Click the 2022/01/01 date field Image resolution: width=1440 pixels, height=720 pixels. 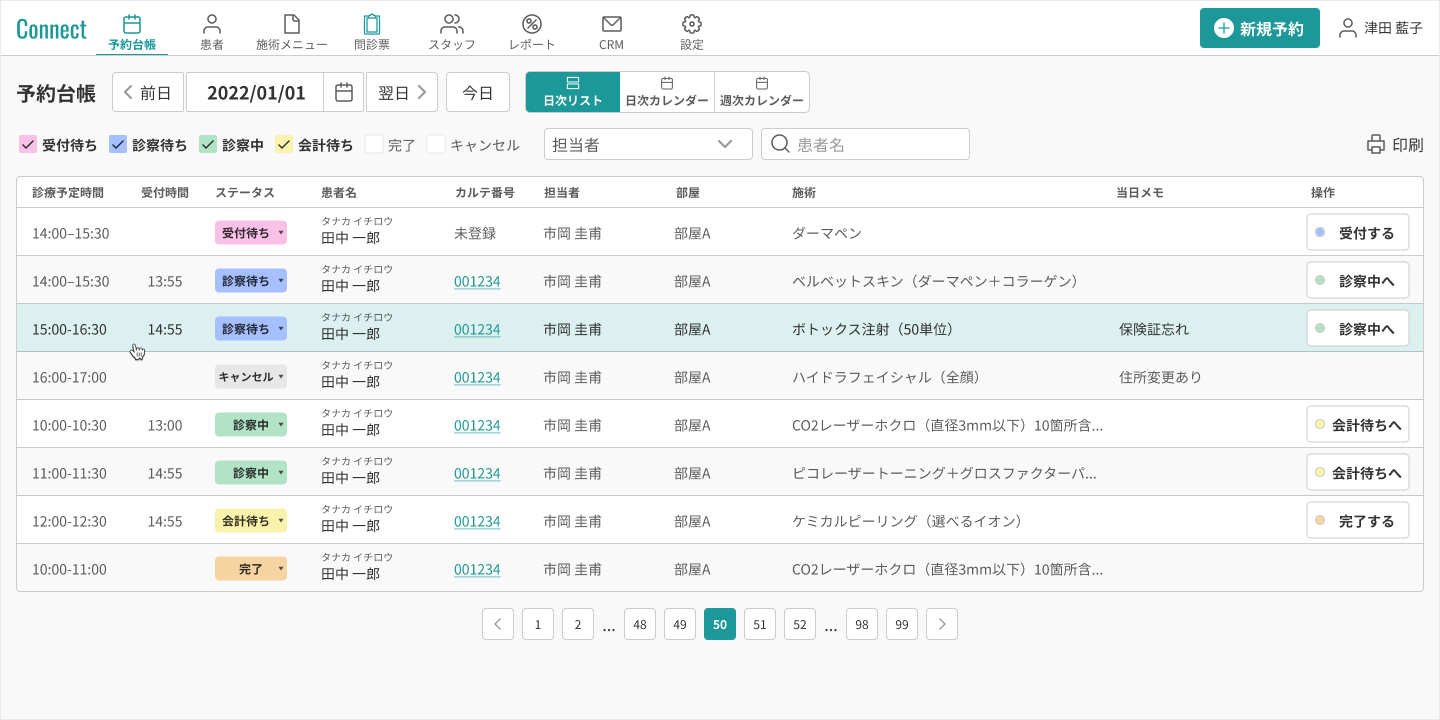(256, 92)
